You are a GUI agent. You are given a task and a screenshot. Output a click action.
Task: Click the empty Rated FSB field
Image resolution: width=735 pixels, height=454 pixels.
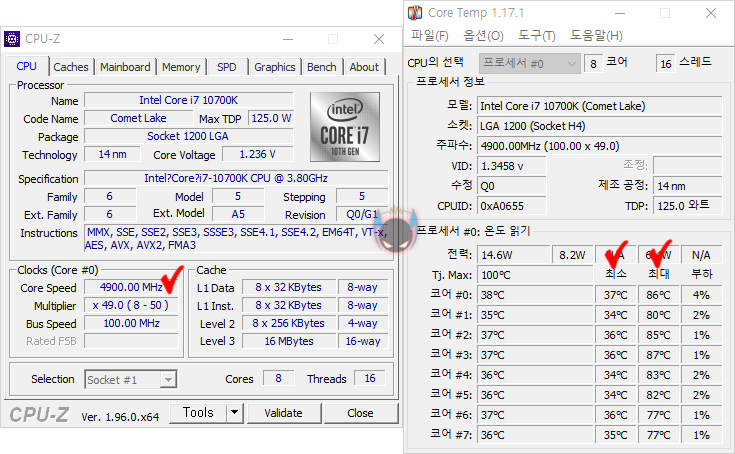[x=131, y=341]
